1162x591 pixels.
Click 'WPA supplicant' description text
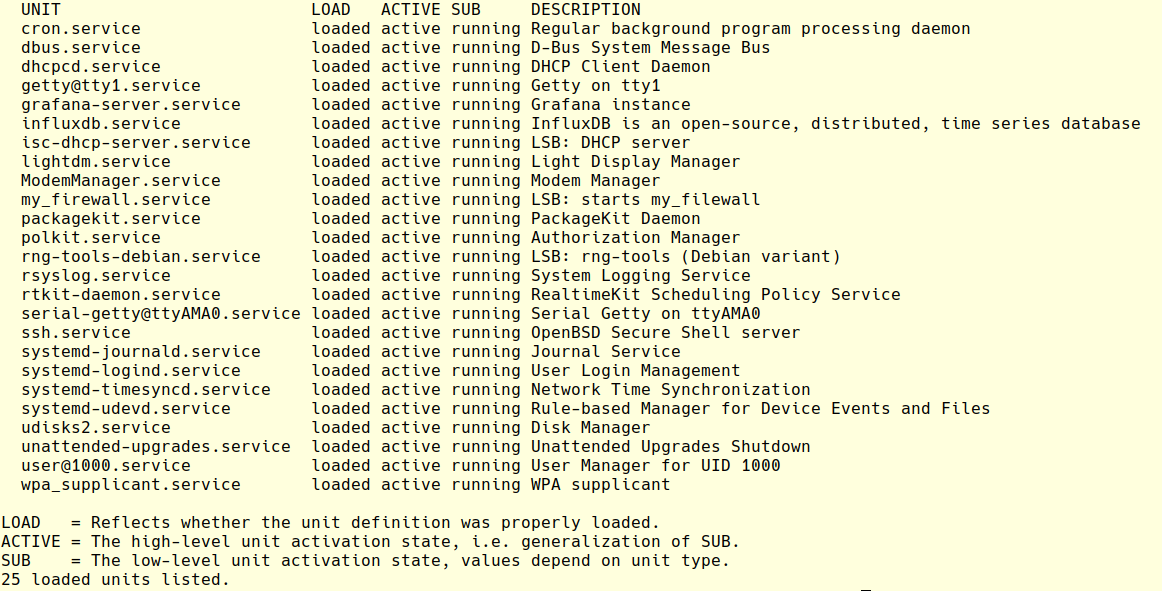point(600,485)
